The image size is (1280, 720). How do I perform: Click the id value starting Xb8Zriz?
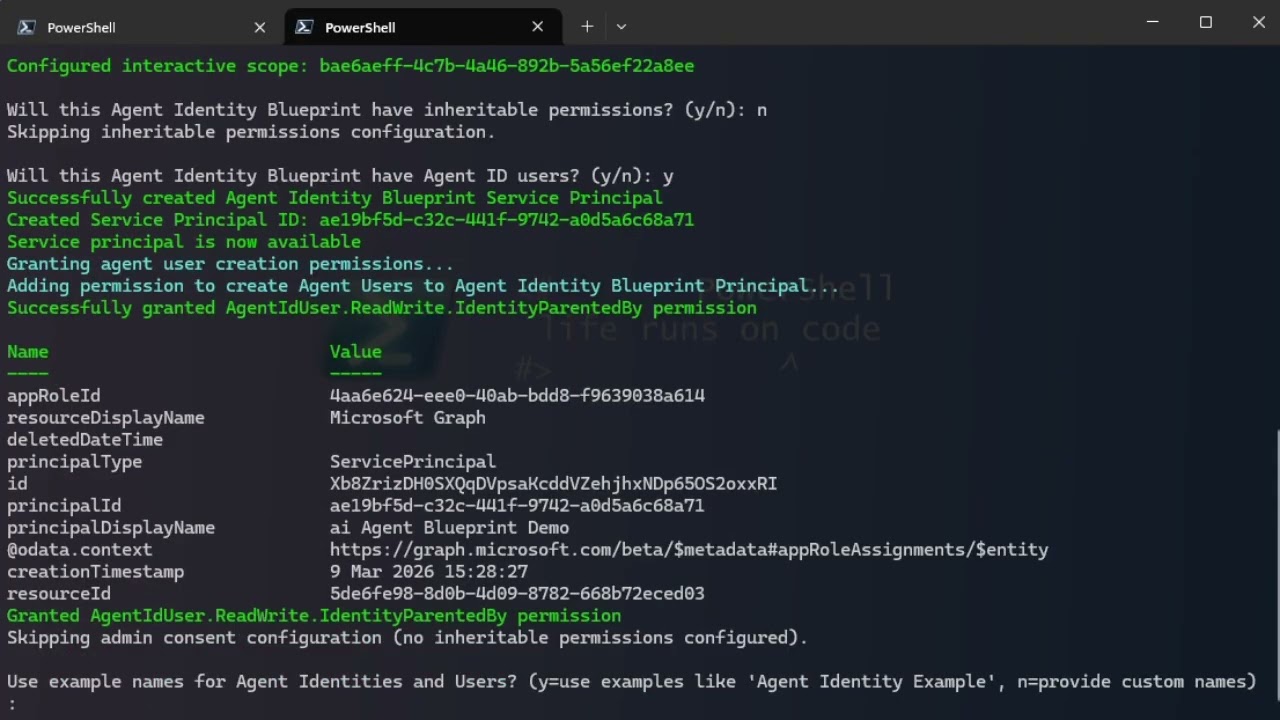click(x=553, y=484)
